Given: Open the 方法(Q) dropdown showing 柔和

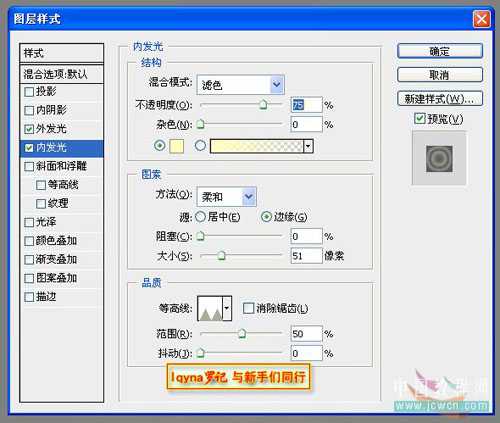Looking at the screenshot, I should click(x=227, y=197).
